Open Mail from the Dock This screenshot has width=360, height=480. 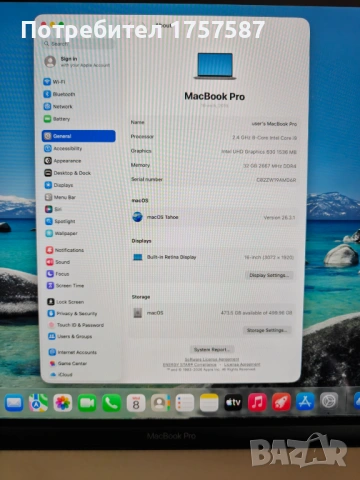coord(14,403)
